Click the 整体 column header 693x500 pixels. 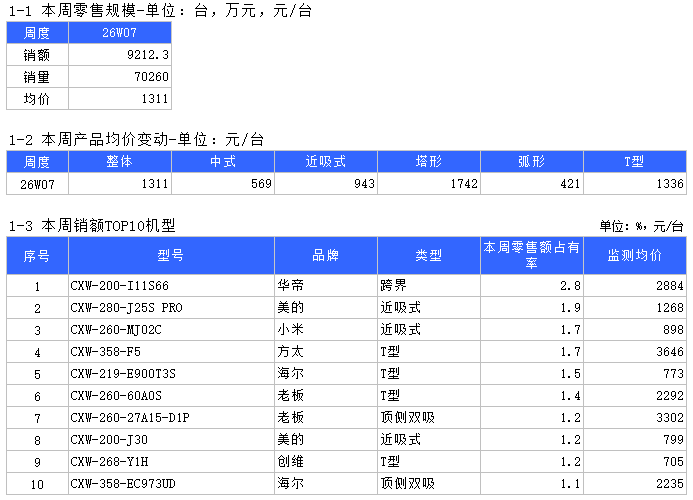coord(119,162)
